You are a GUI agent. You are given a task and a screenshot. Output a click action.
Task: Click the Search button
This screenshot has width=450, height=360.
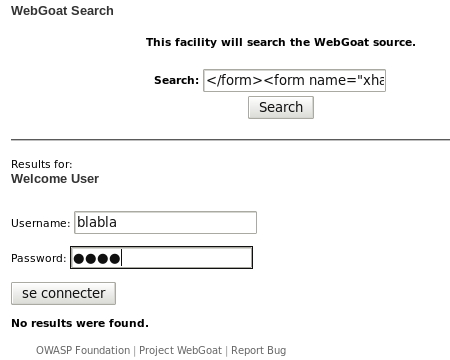[x=281, y=107]
